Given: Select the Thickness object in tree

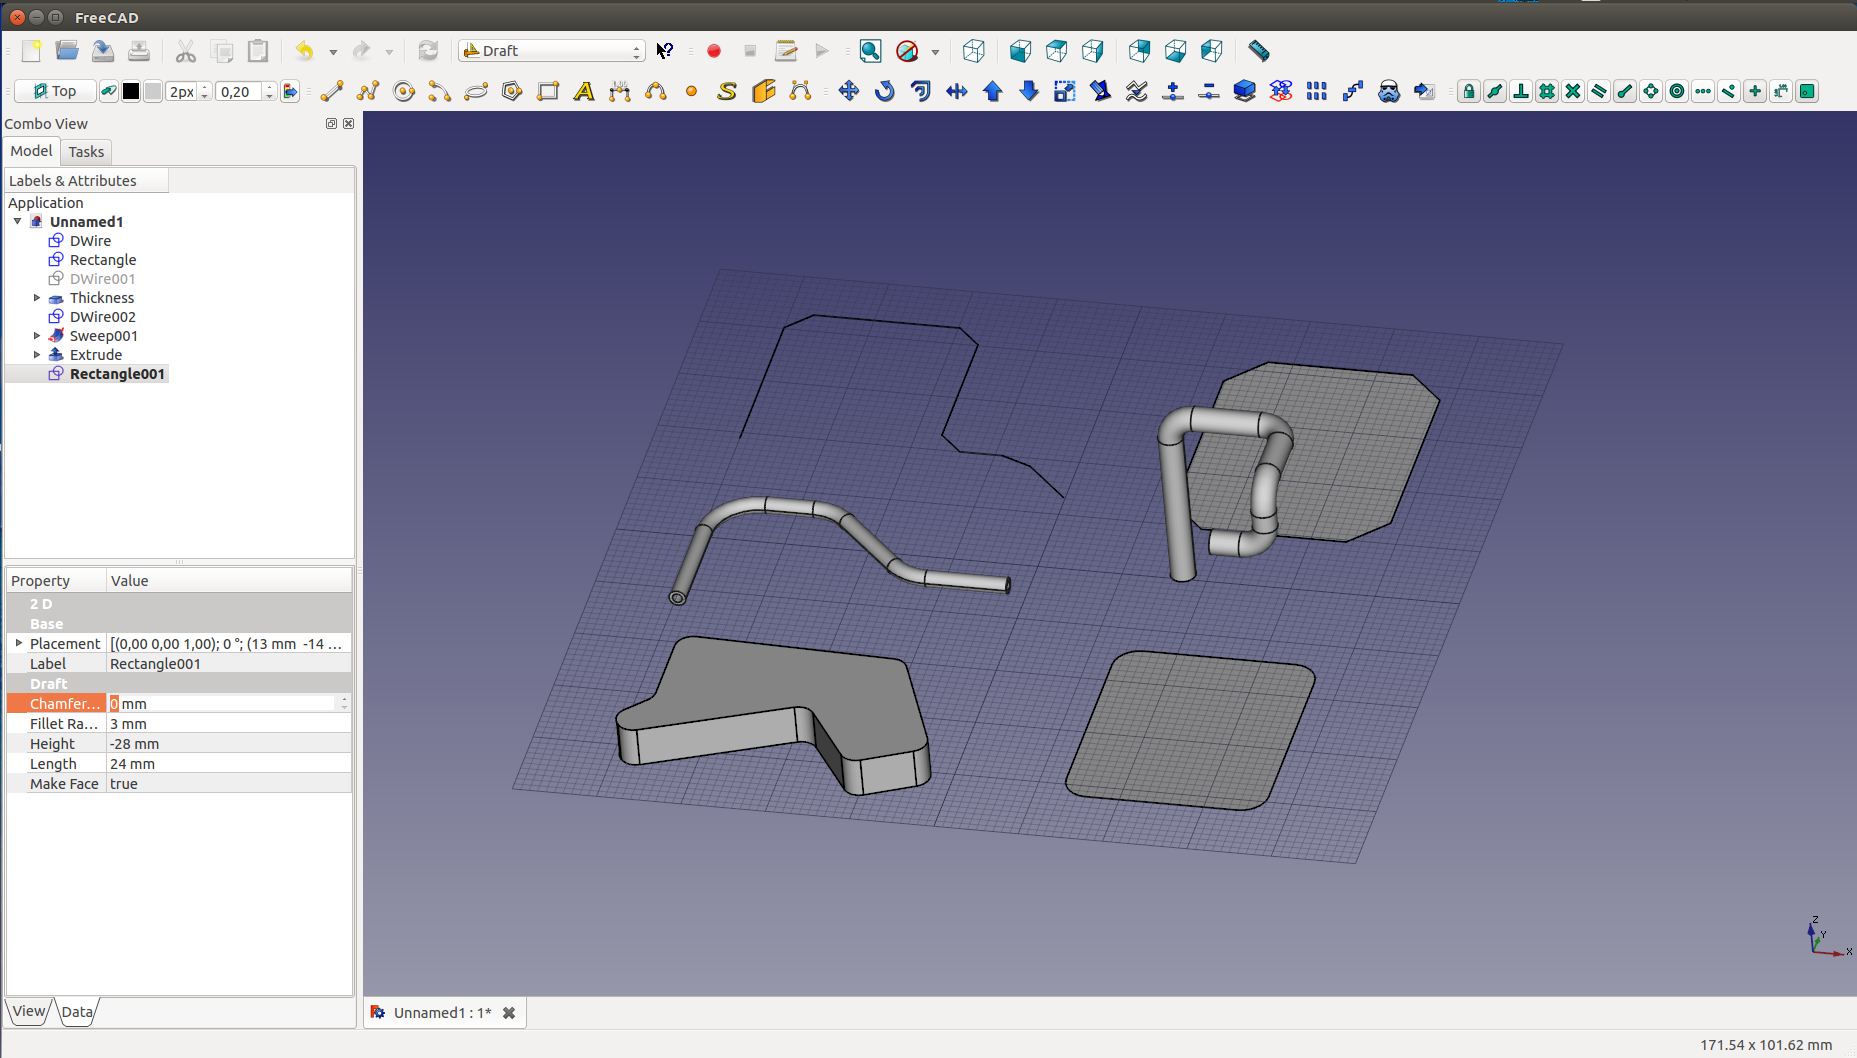Looking at the screenshot, I should pos(101,298).
